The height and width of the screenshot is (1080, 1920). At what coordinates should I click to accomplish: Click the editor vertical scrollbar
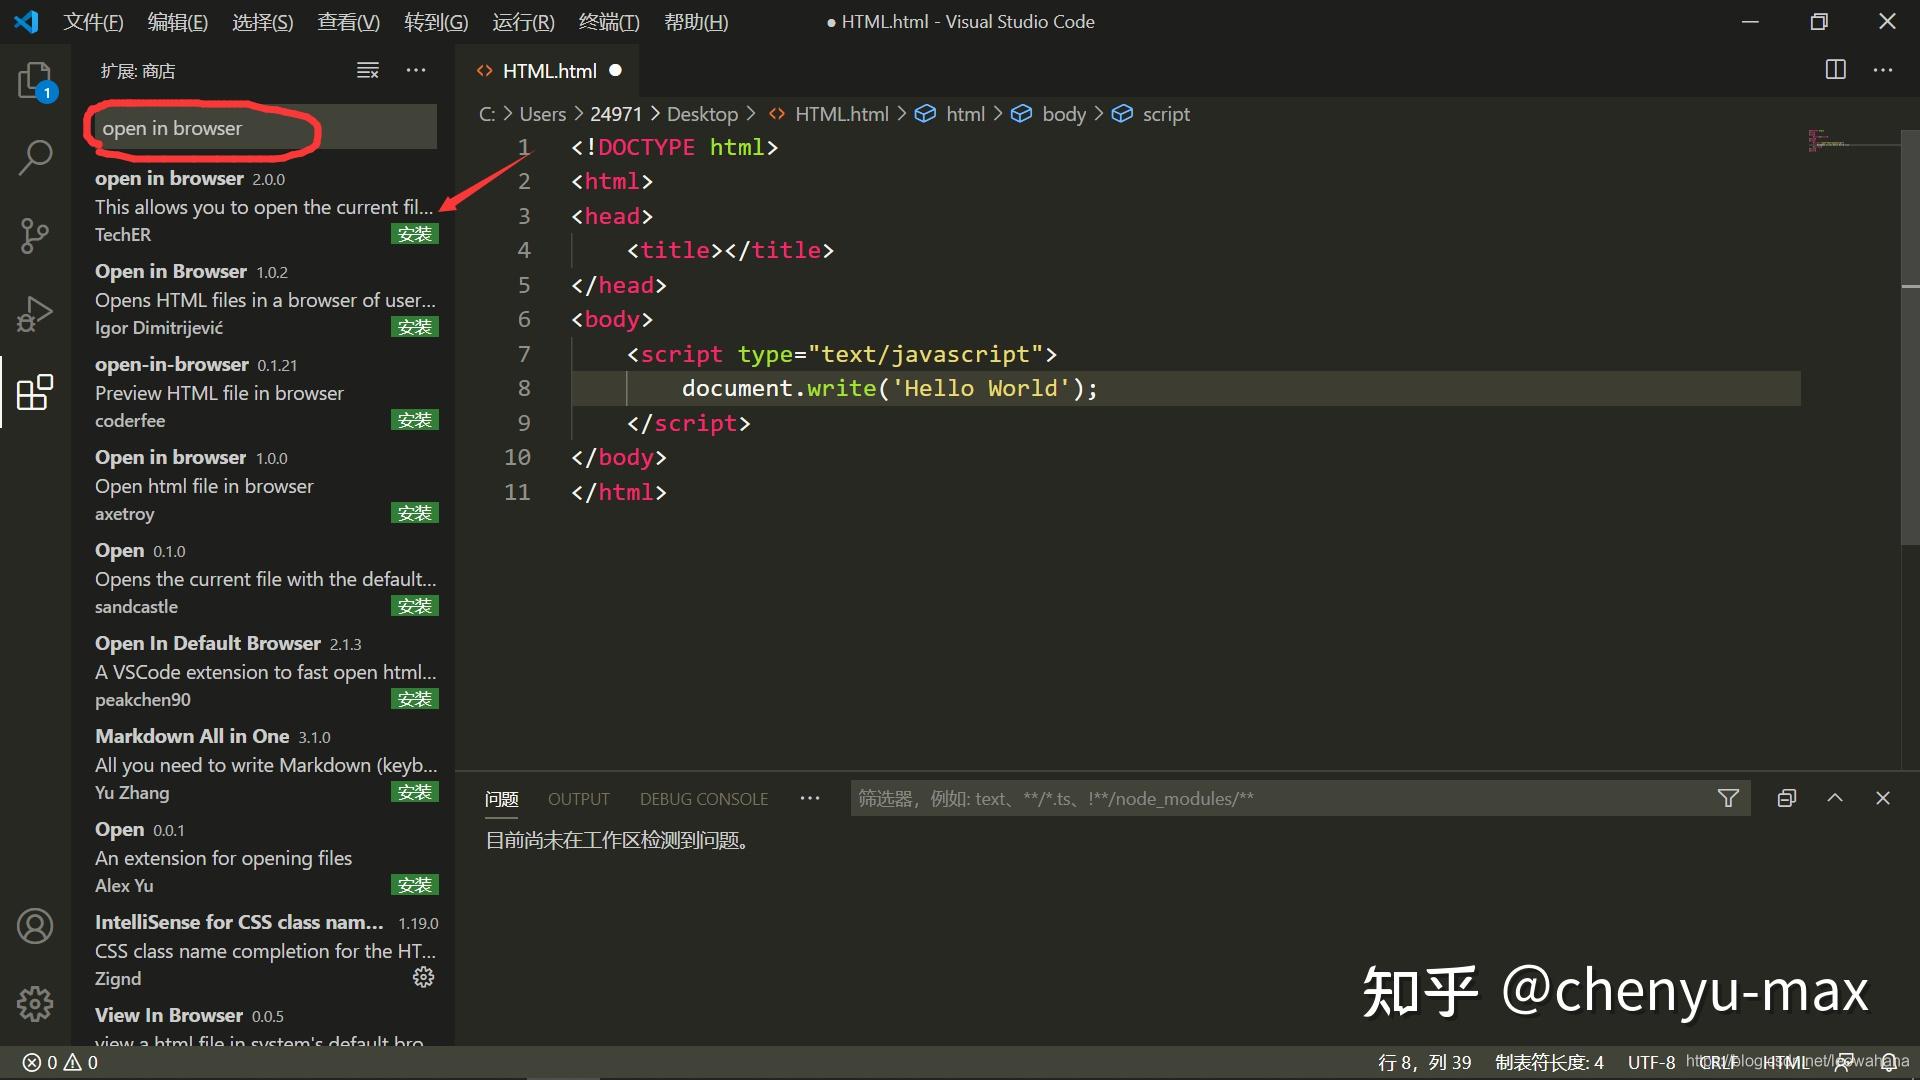1910,340
